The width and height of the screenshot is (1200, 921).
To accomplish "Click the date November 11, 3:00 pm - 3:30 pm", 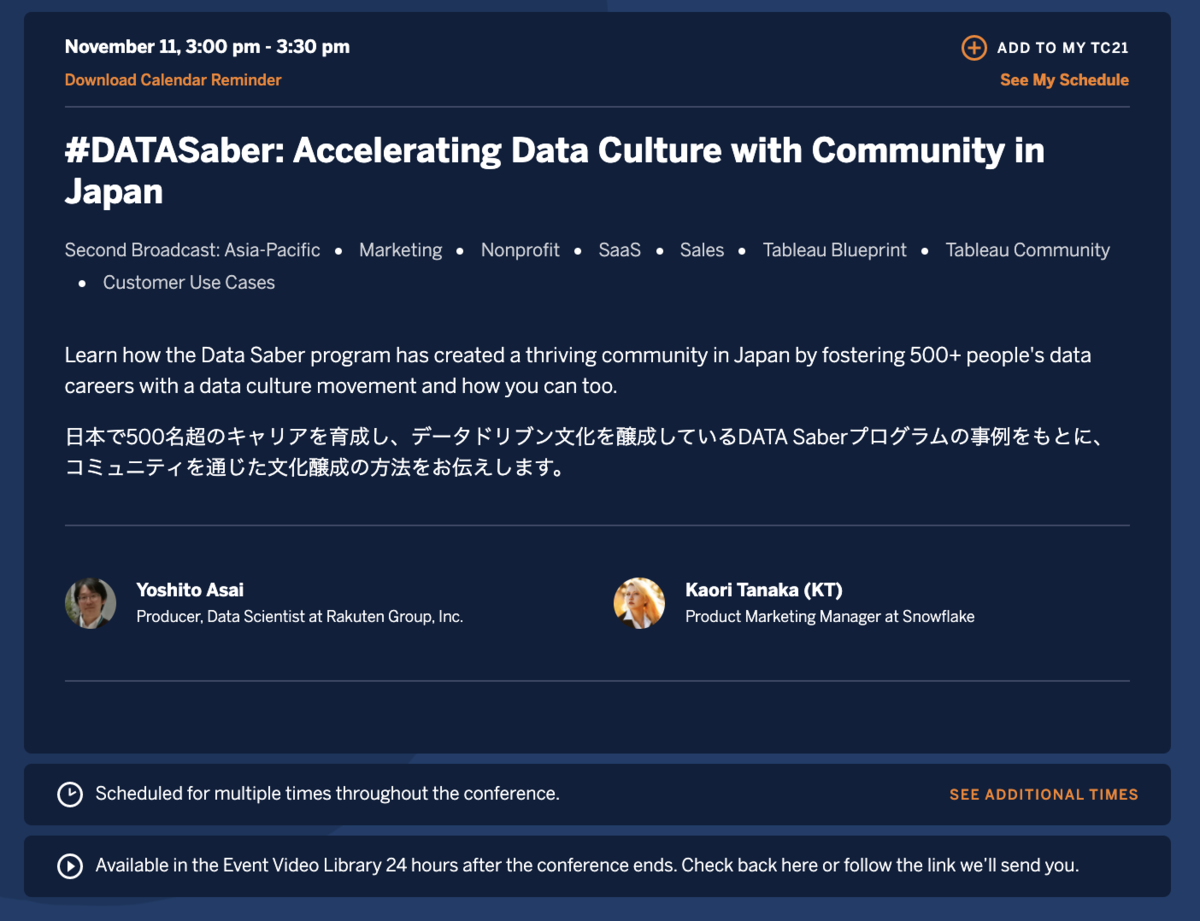I will click(x=207, y=47).
